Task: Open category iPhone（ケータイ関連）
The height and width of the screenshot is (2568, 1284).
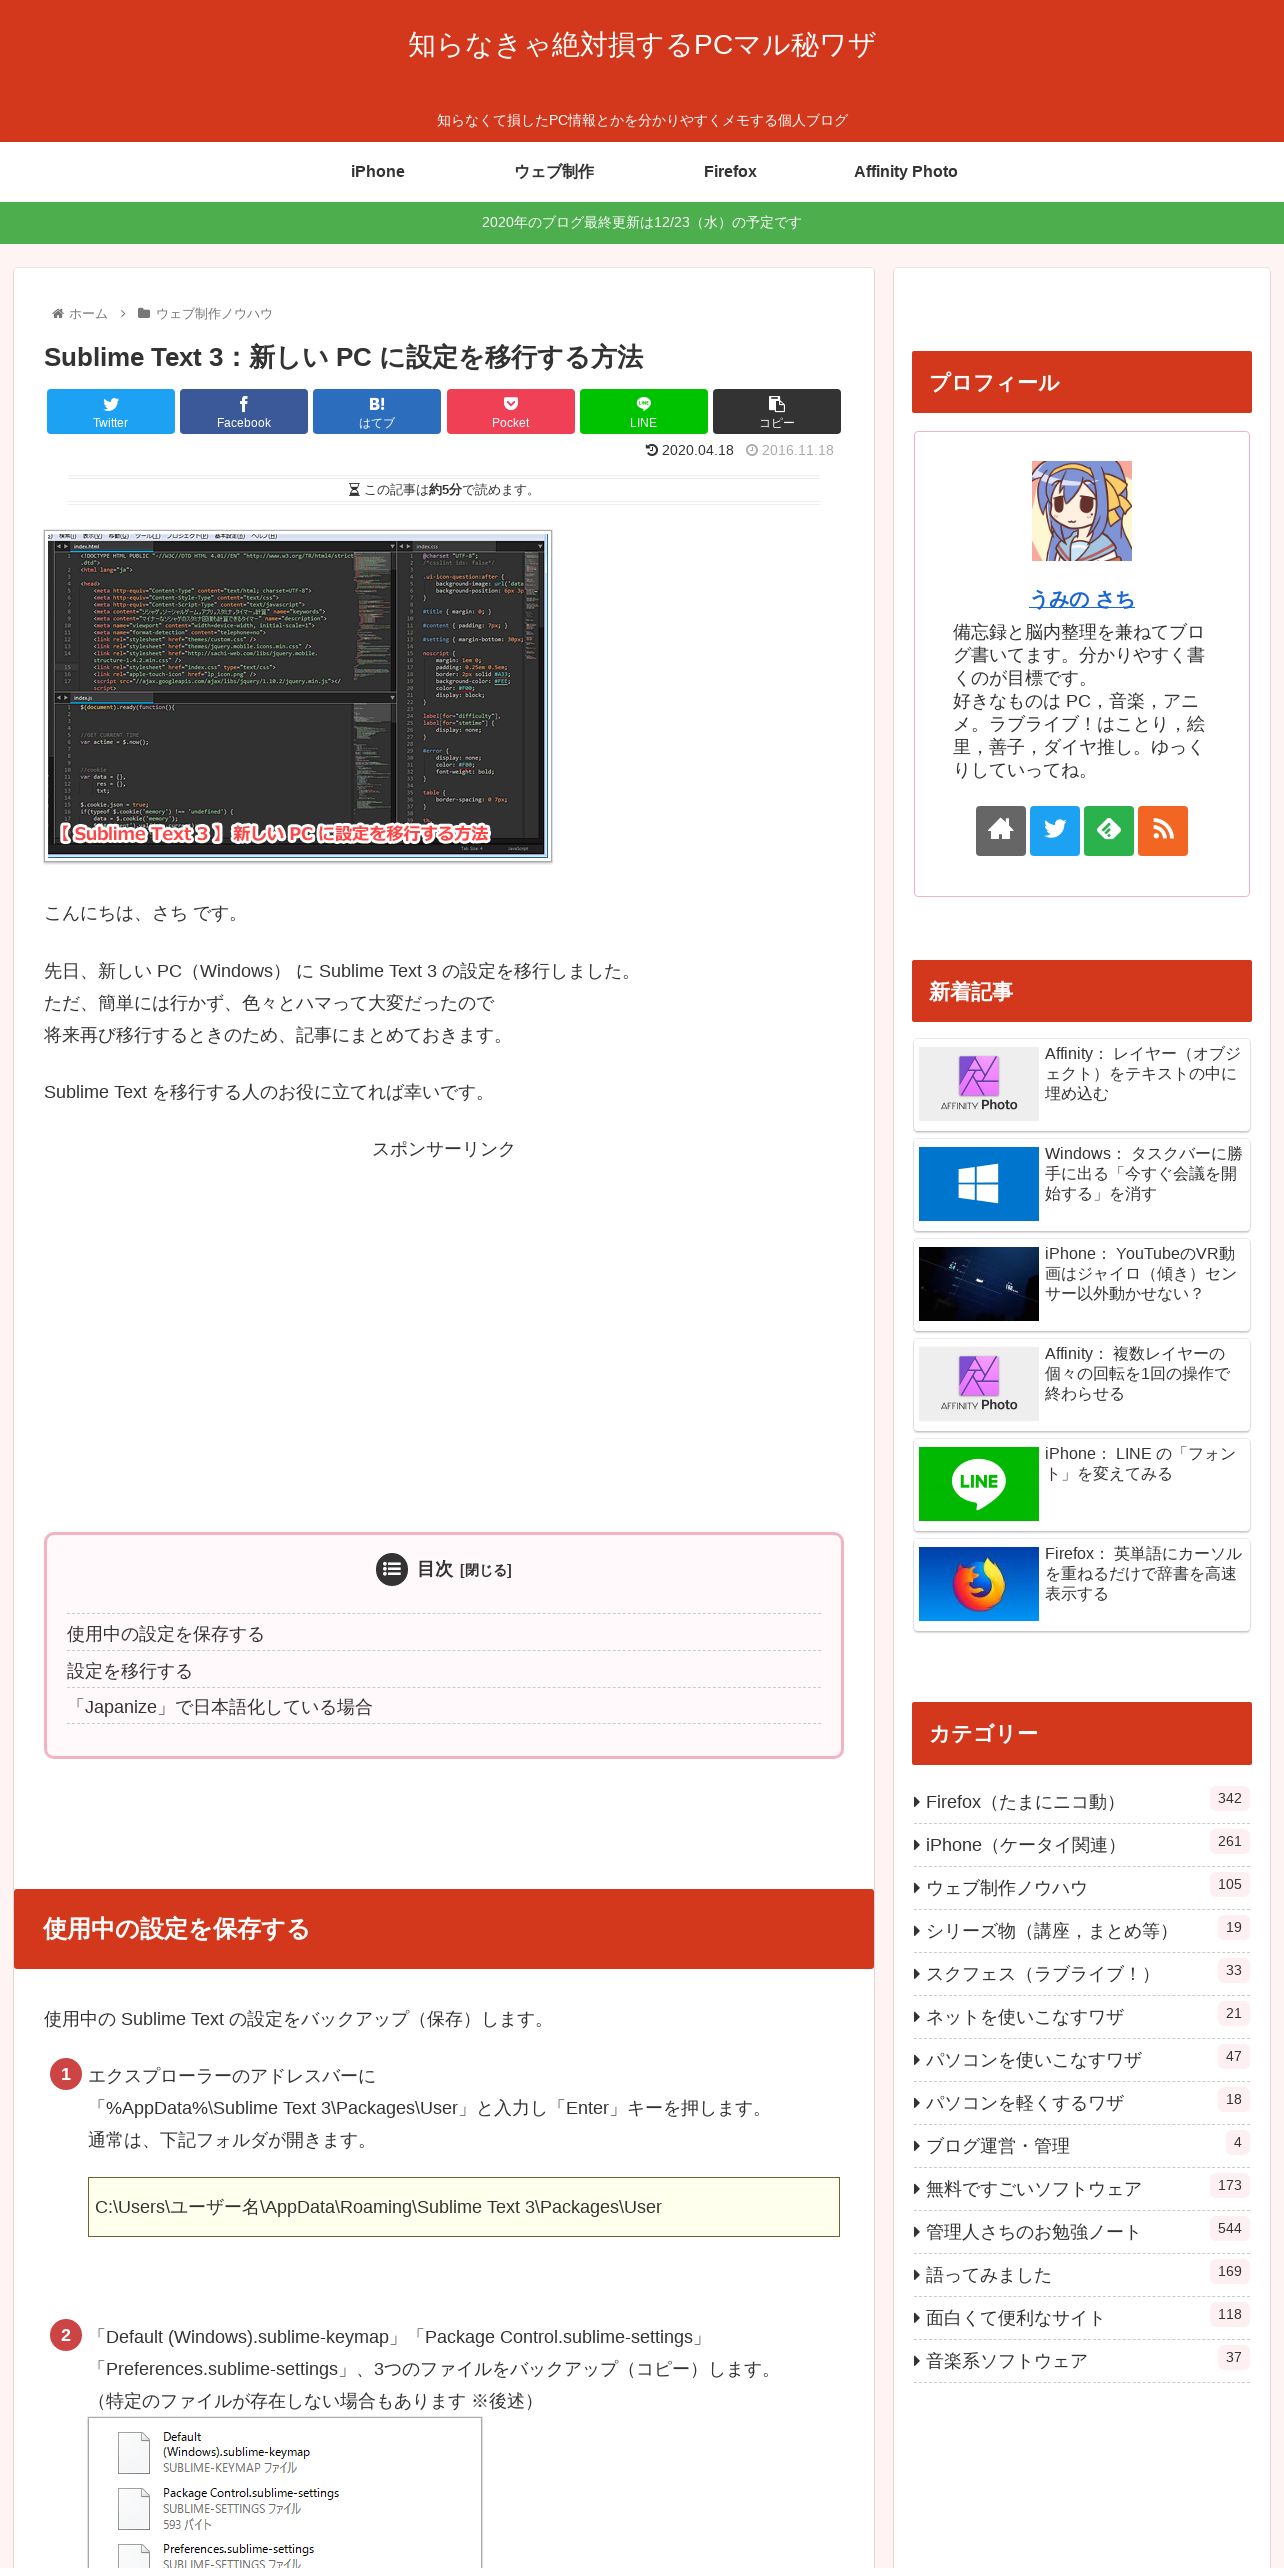Action: click(1082, 1845)
